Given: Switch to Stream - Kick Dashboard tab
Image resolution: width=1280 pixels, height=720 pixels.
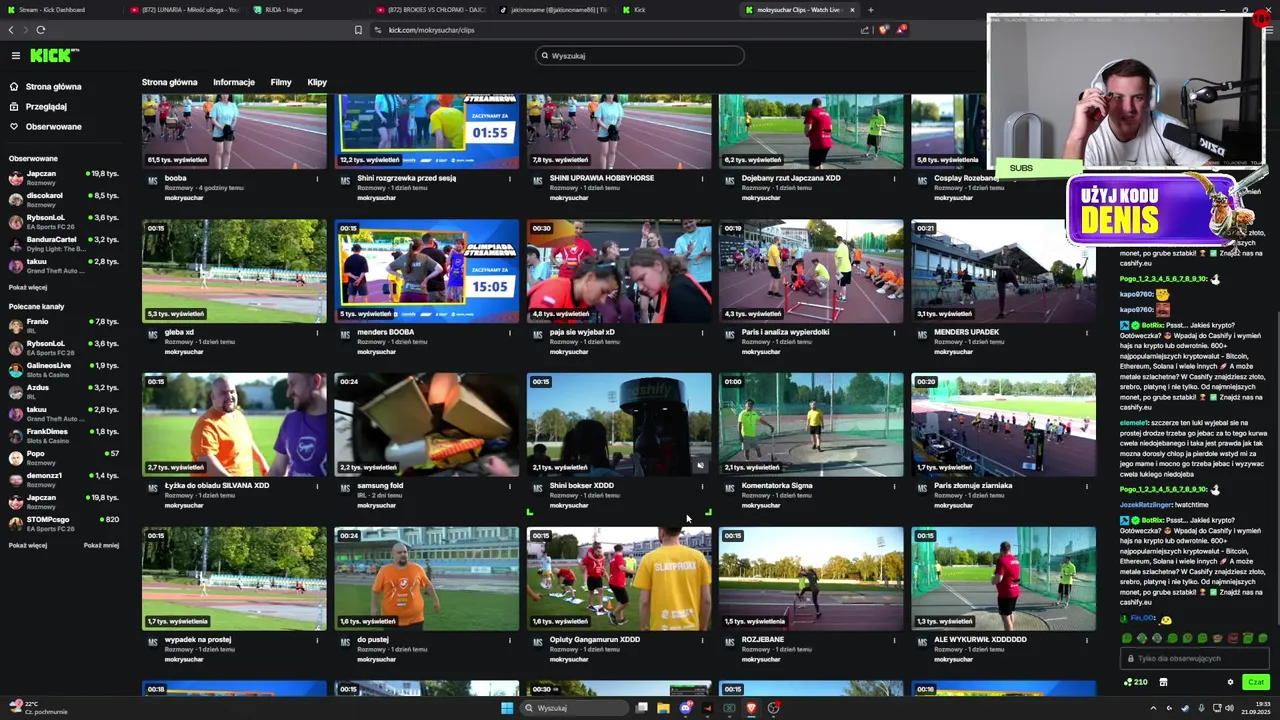Looking at the screenshot, I should (x=60, y=10).
